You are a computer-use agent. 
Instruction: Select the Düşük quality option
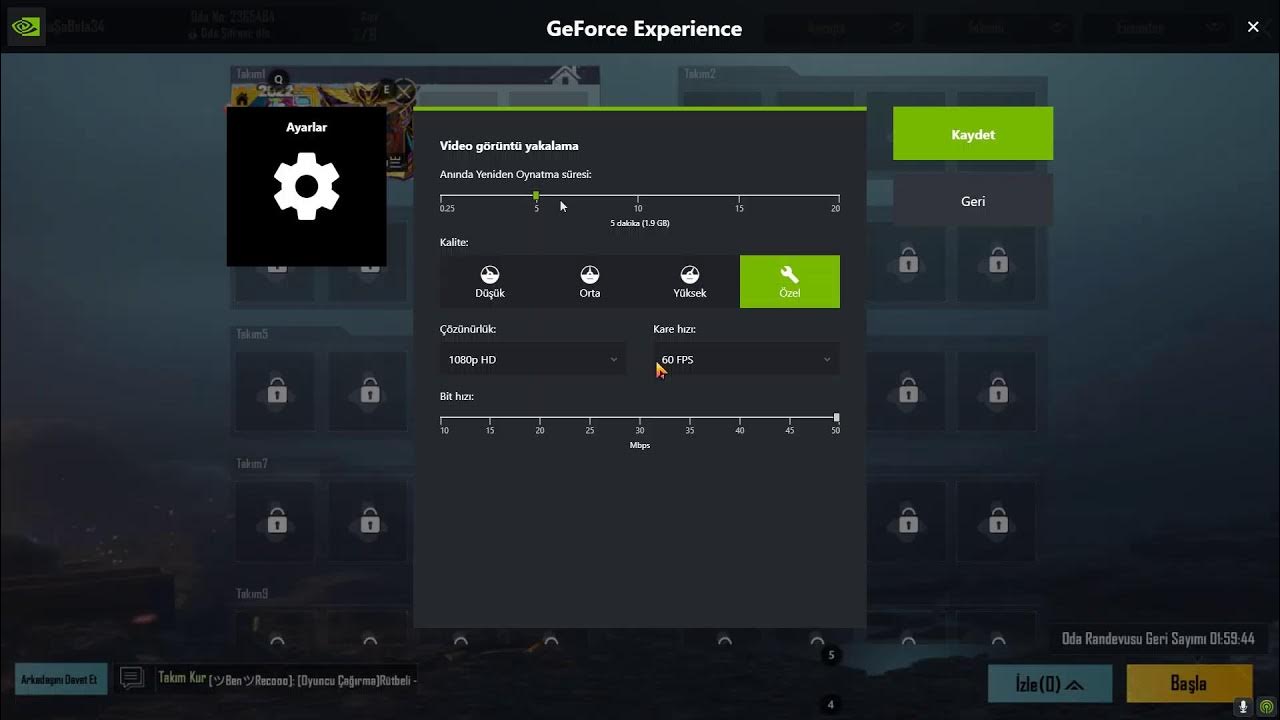pos(490,281)
